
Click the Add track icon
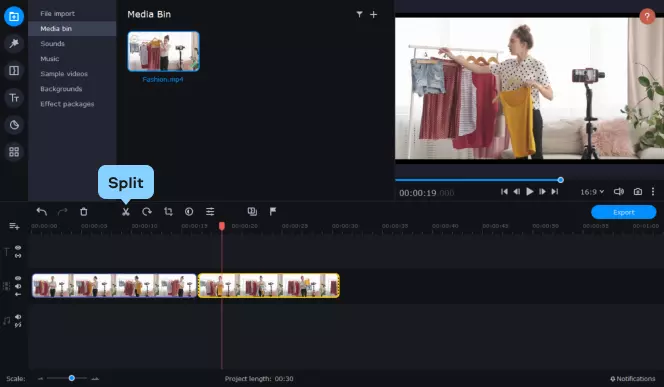(14, 226)
